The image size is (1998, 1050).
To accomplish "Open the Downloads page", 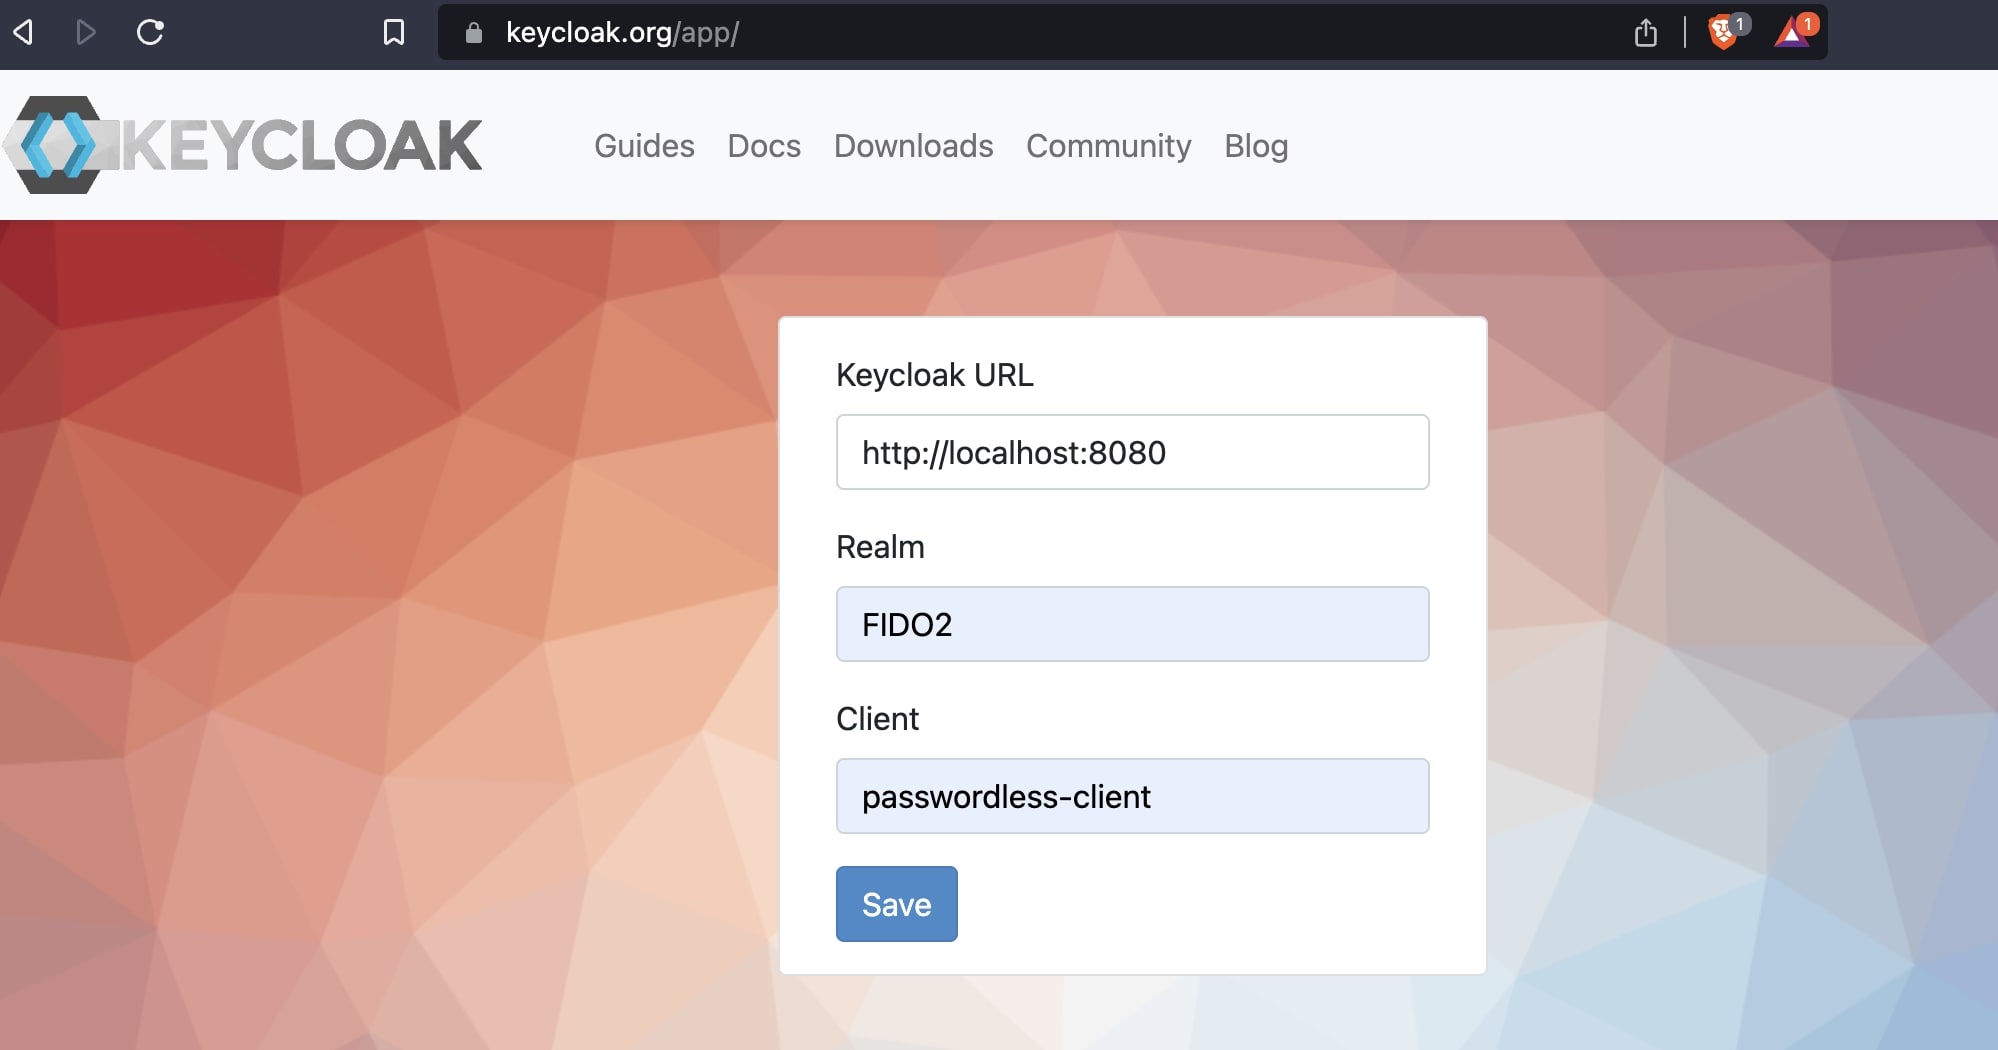I will (913, 146).
